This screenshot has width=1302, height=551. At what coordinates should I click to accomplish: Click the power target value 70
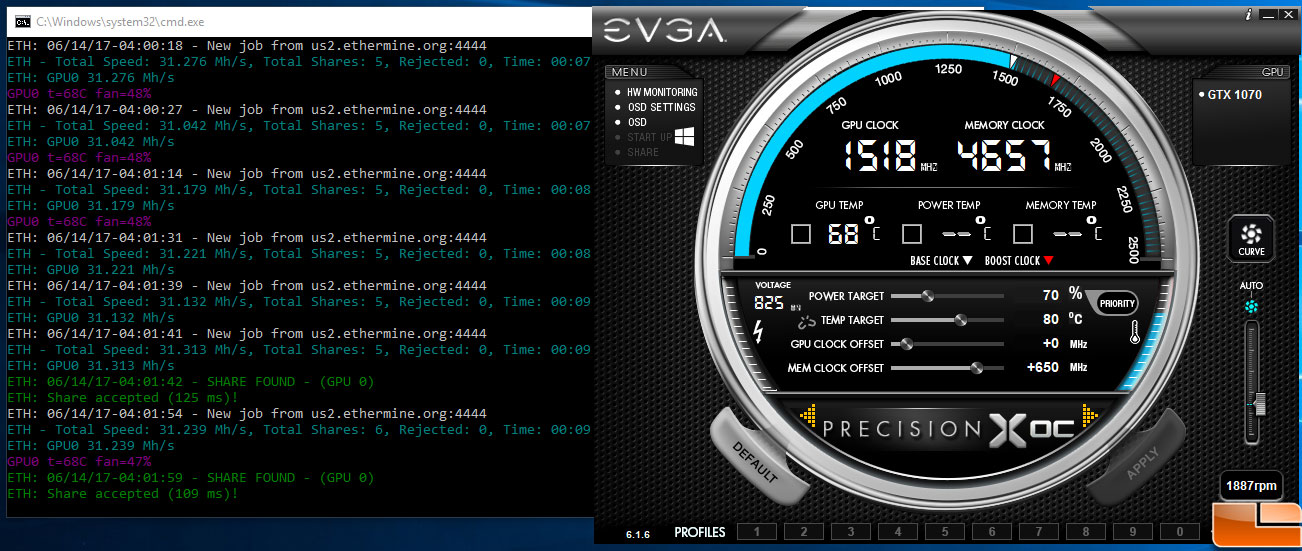(x=1050, y=296)
